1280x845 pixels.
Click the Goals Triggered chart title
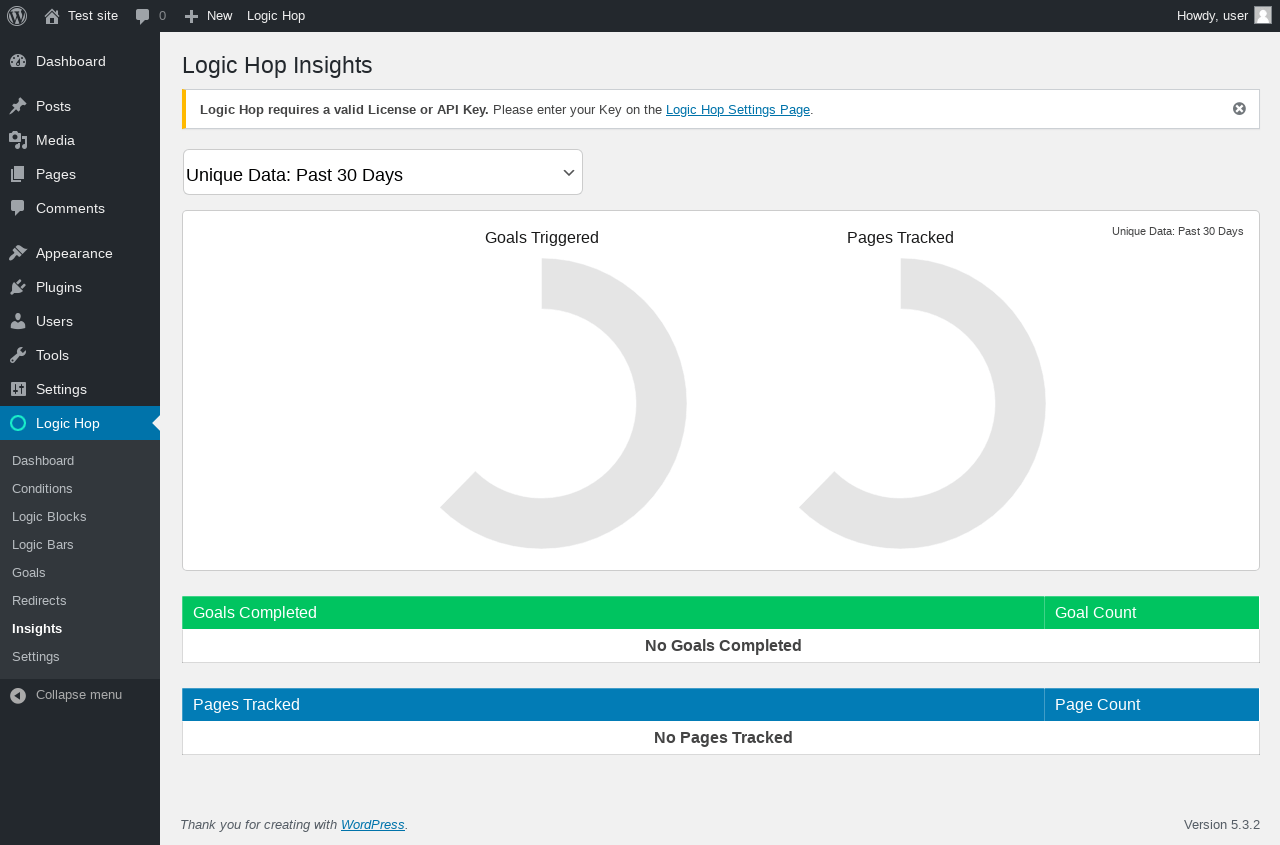click(542, 238)
